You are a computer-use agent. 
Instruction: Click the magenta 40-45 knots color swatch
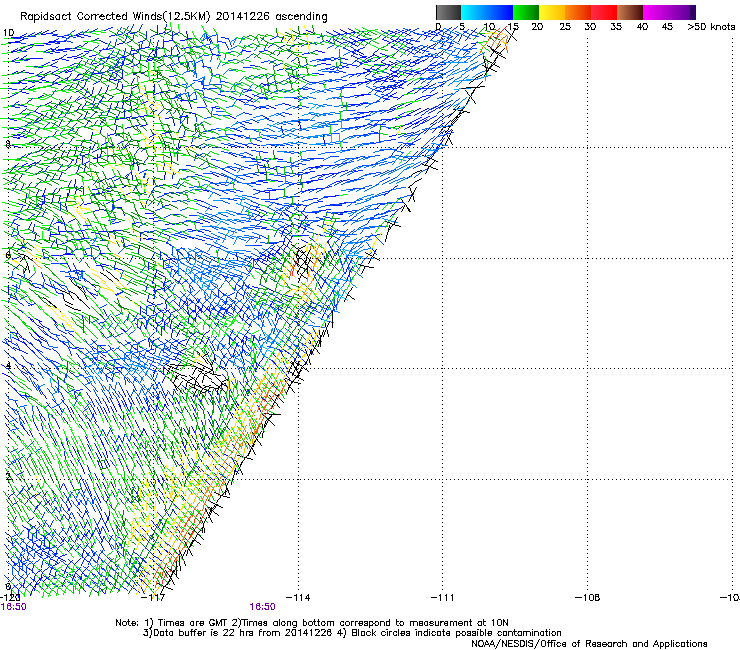tap(656, 12)
